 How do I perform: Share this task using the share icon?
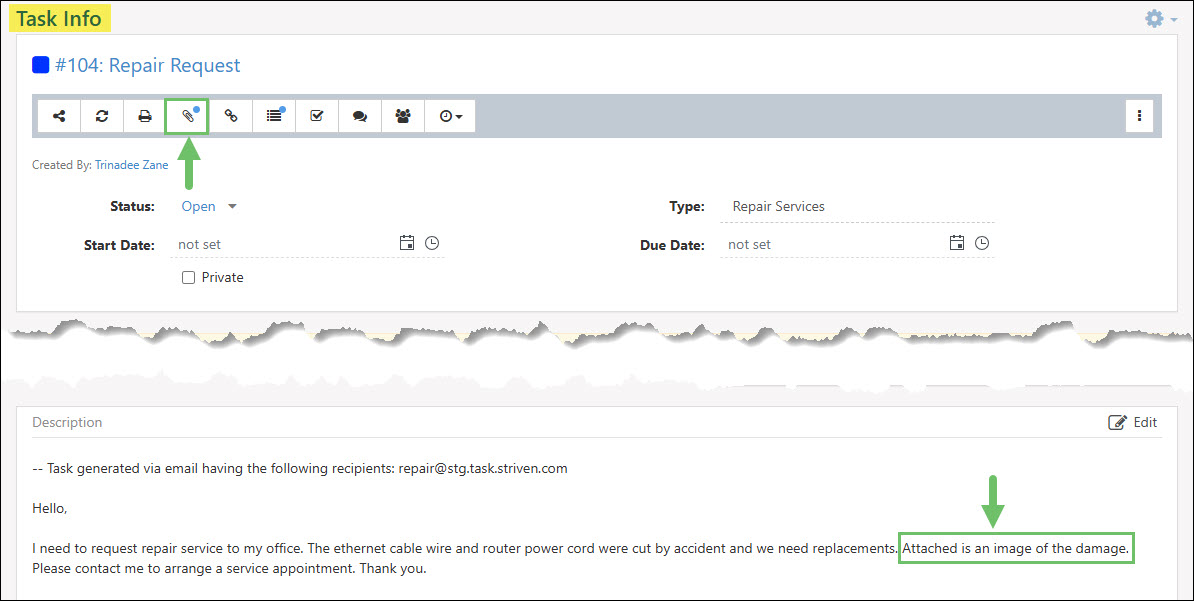coord(58,115)
